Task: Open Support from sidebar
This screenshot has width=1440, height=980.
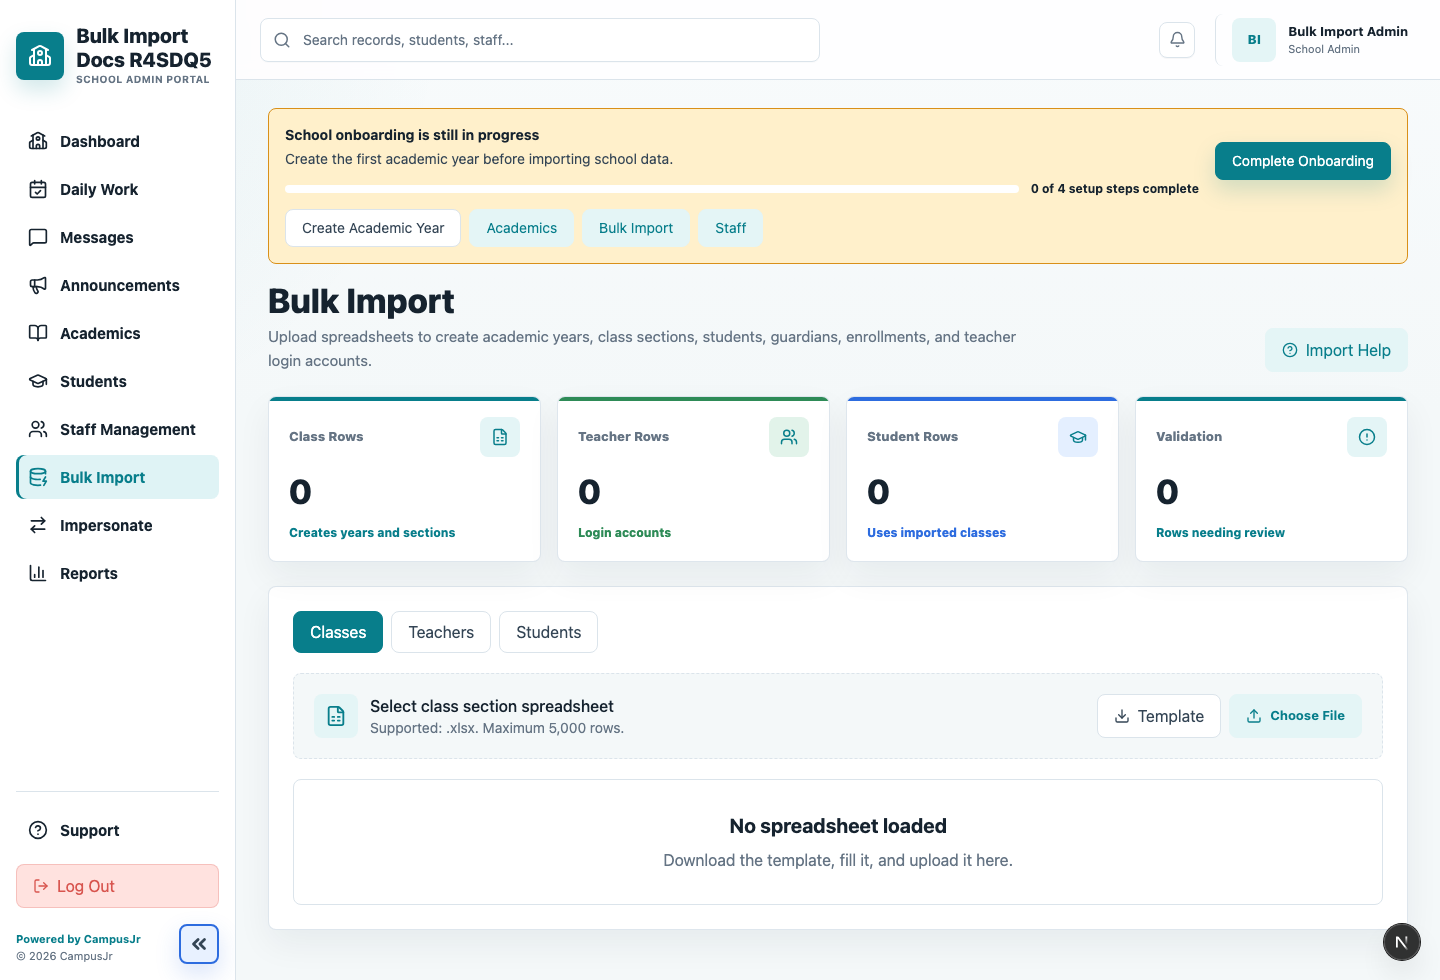Action: (x=117, y=830)
